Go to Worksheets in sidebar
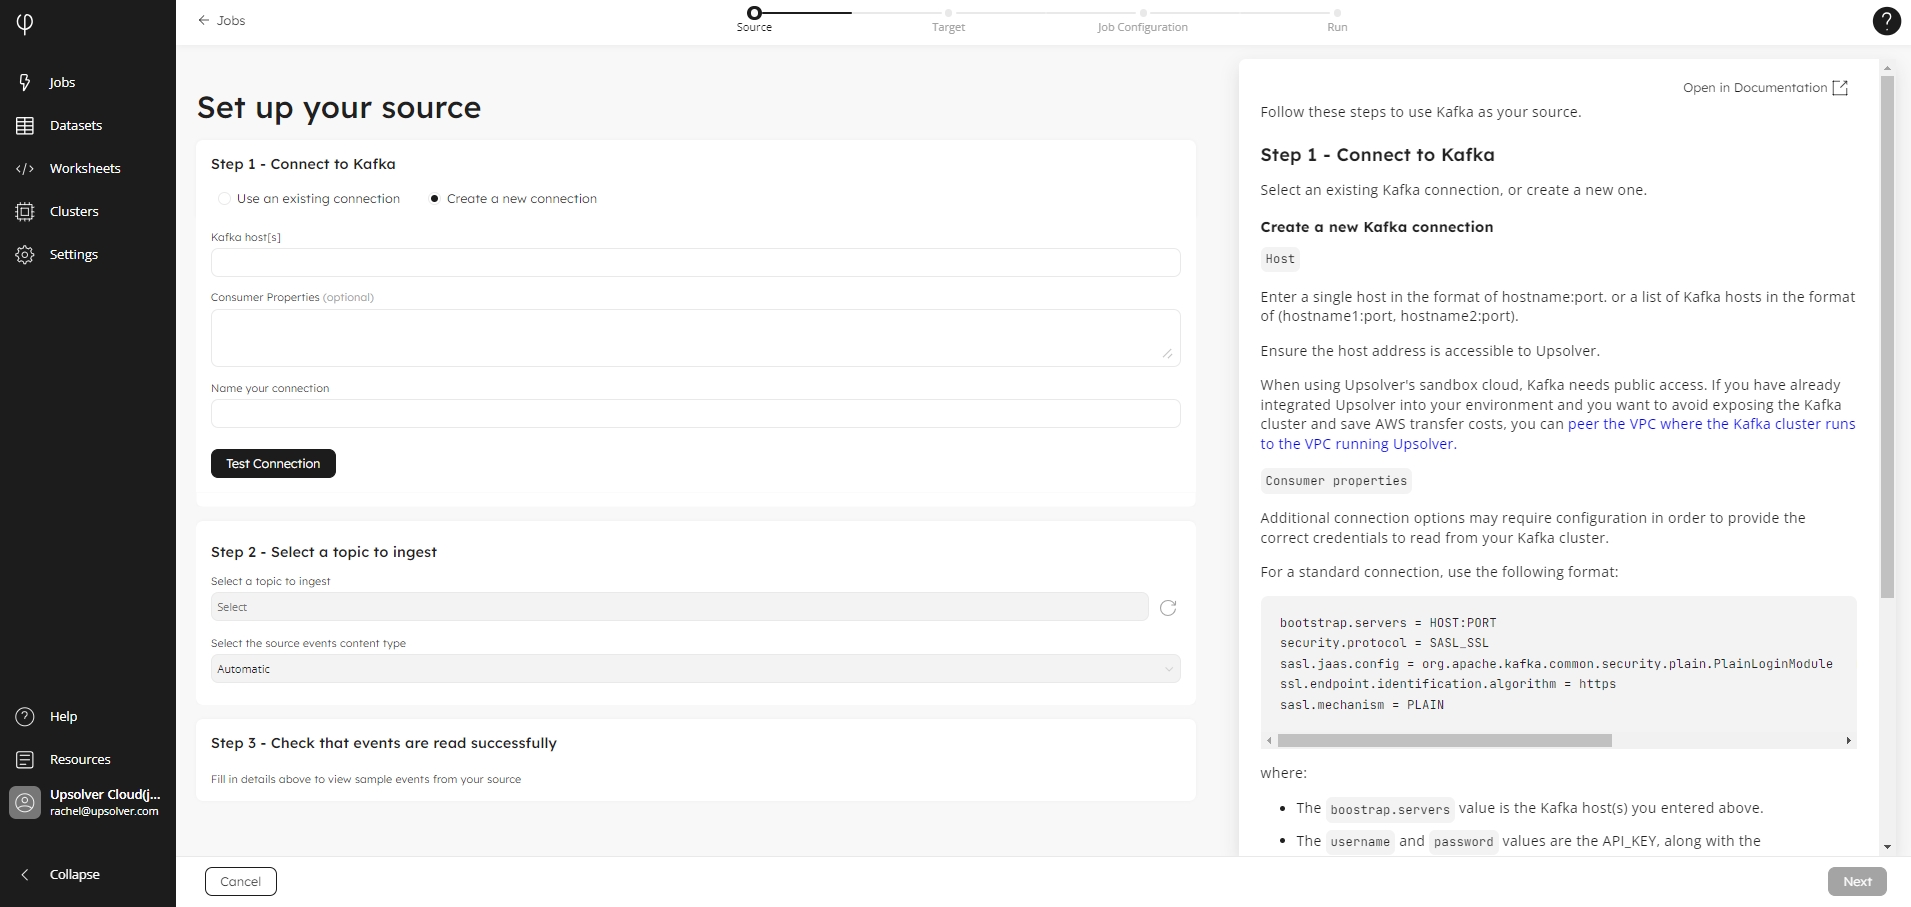1911x907 pixels. point(84,168)
